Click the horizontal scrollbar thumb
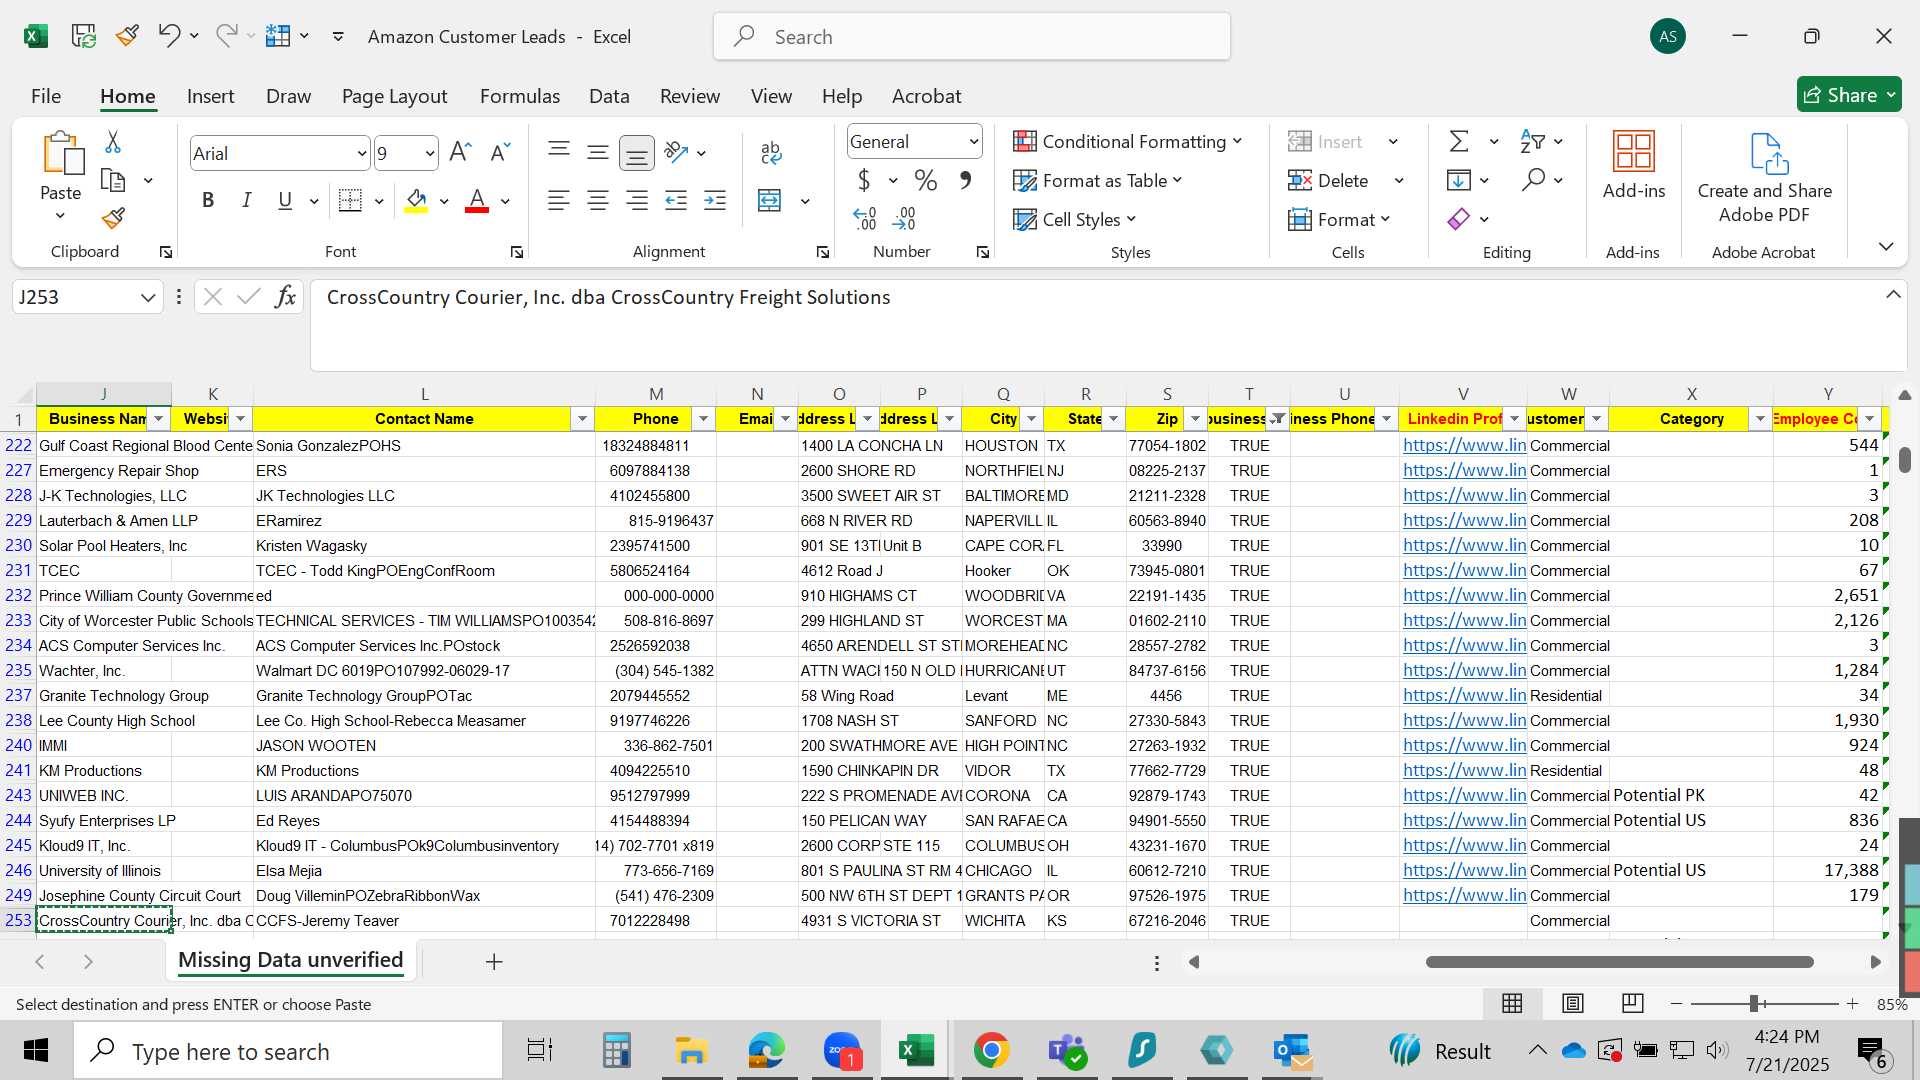Viewport: 1920px width, 1080px height. click(x=1620, y=962)
